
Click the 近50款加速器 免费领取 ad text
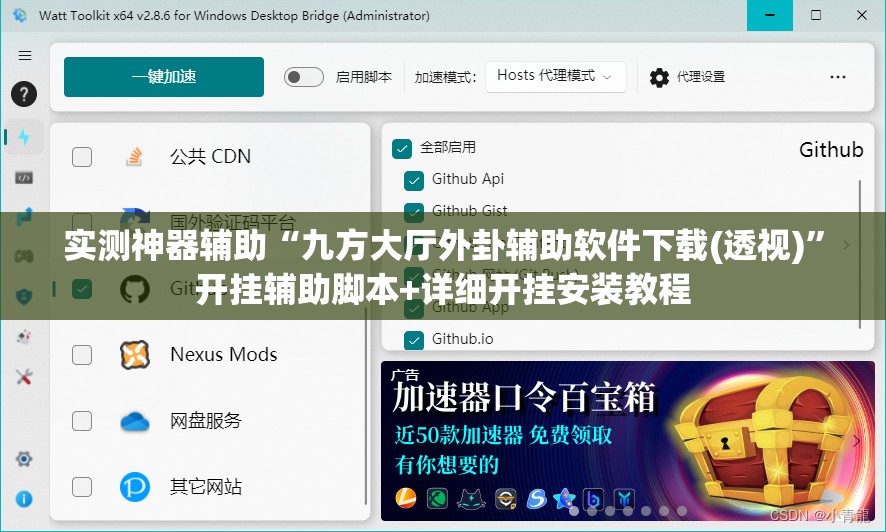point(503,435)
